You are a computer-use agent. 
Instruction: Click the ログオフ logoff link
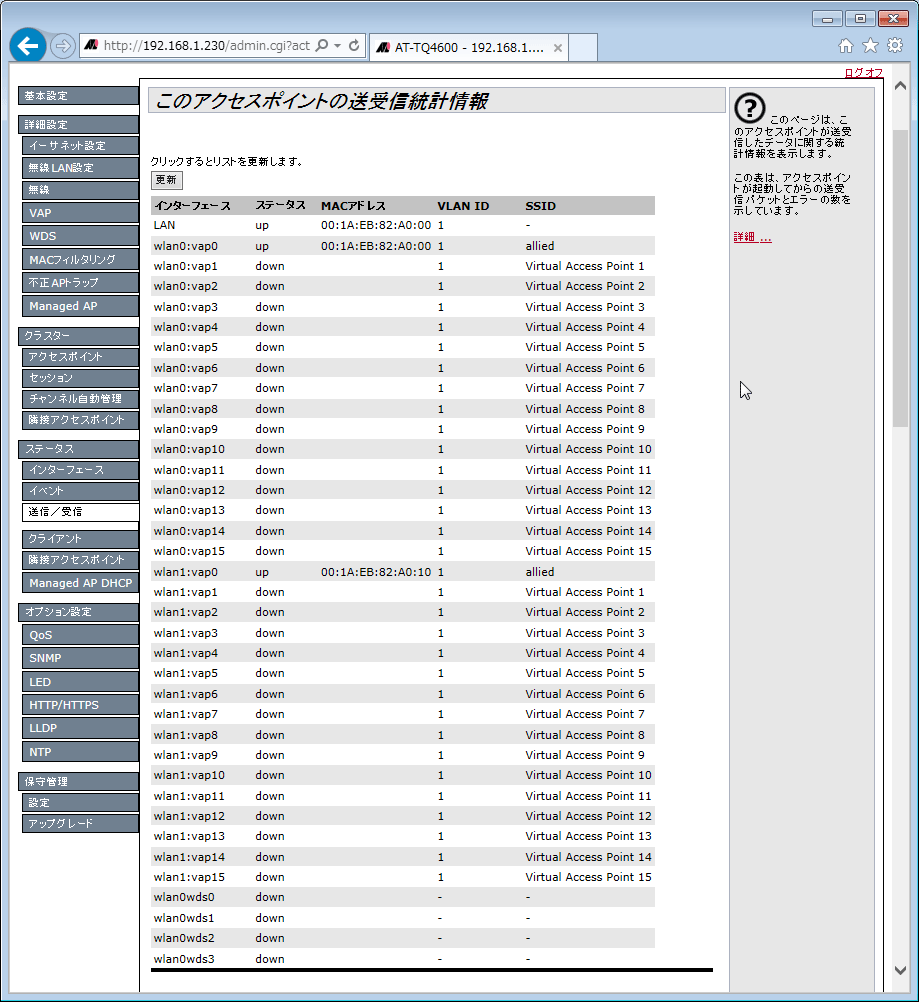[863, 73]
